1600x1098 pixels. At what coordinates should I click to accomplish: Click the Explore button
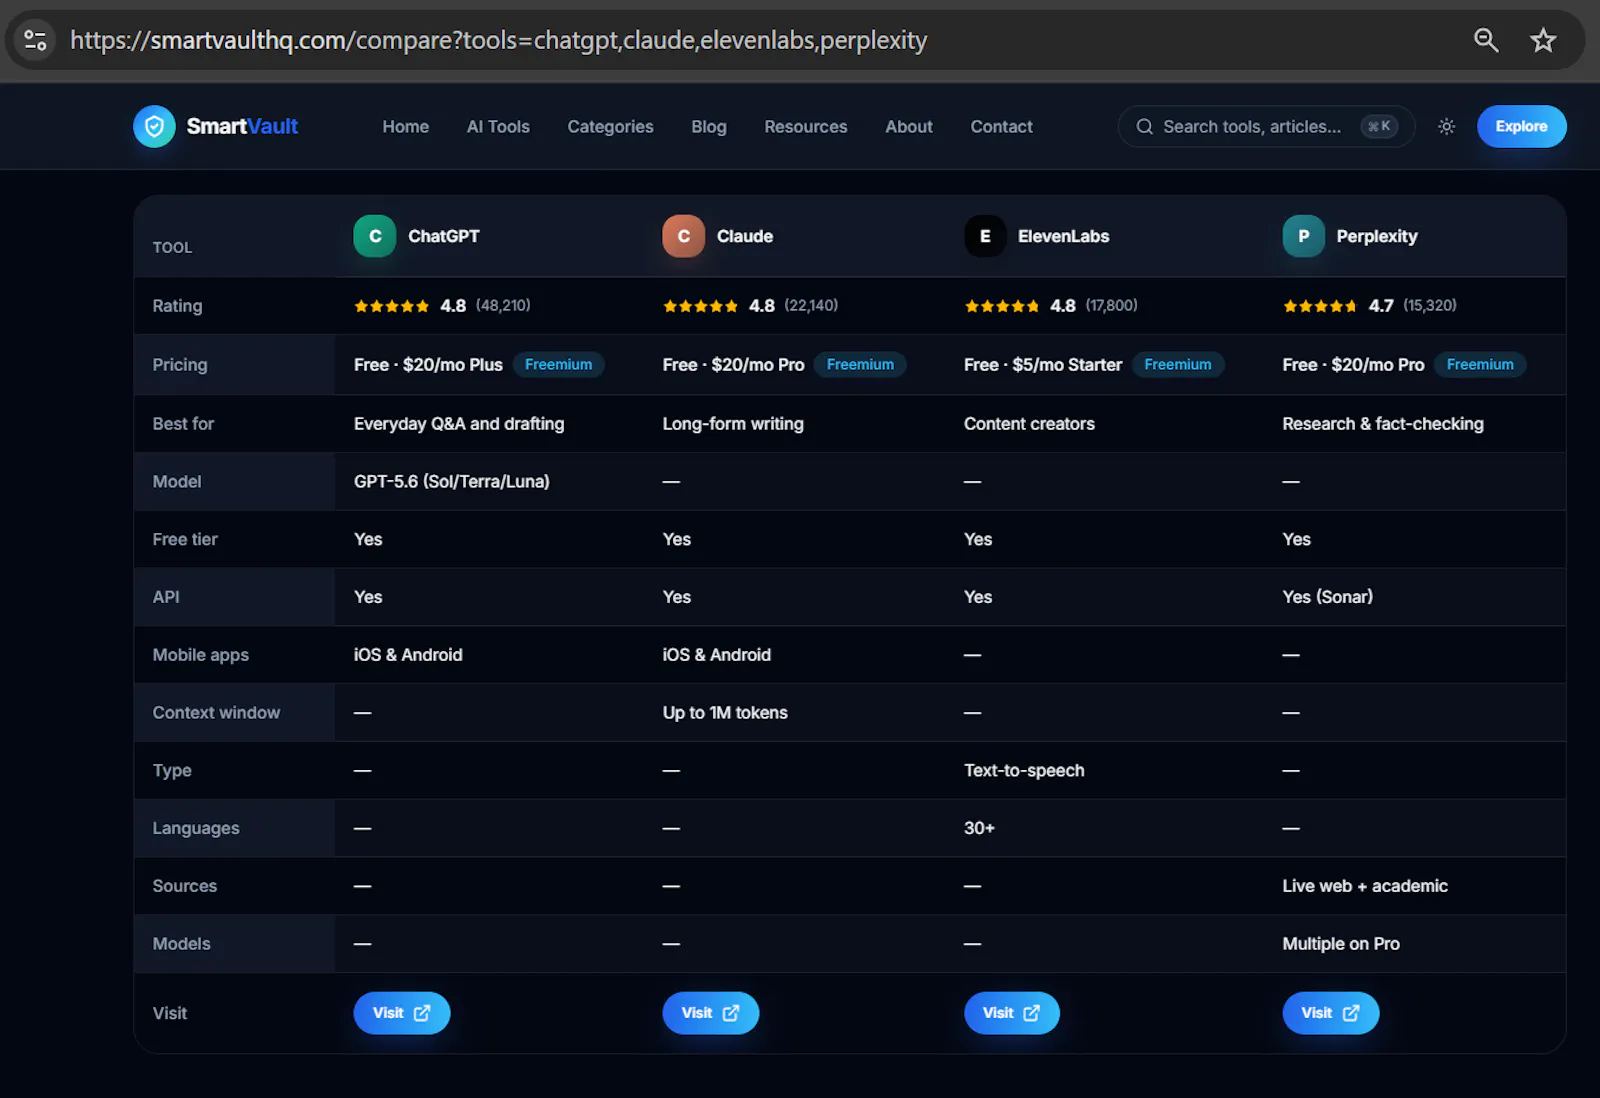click(x=1522, y=126)
